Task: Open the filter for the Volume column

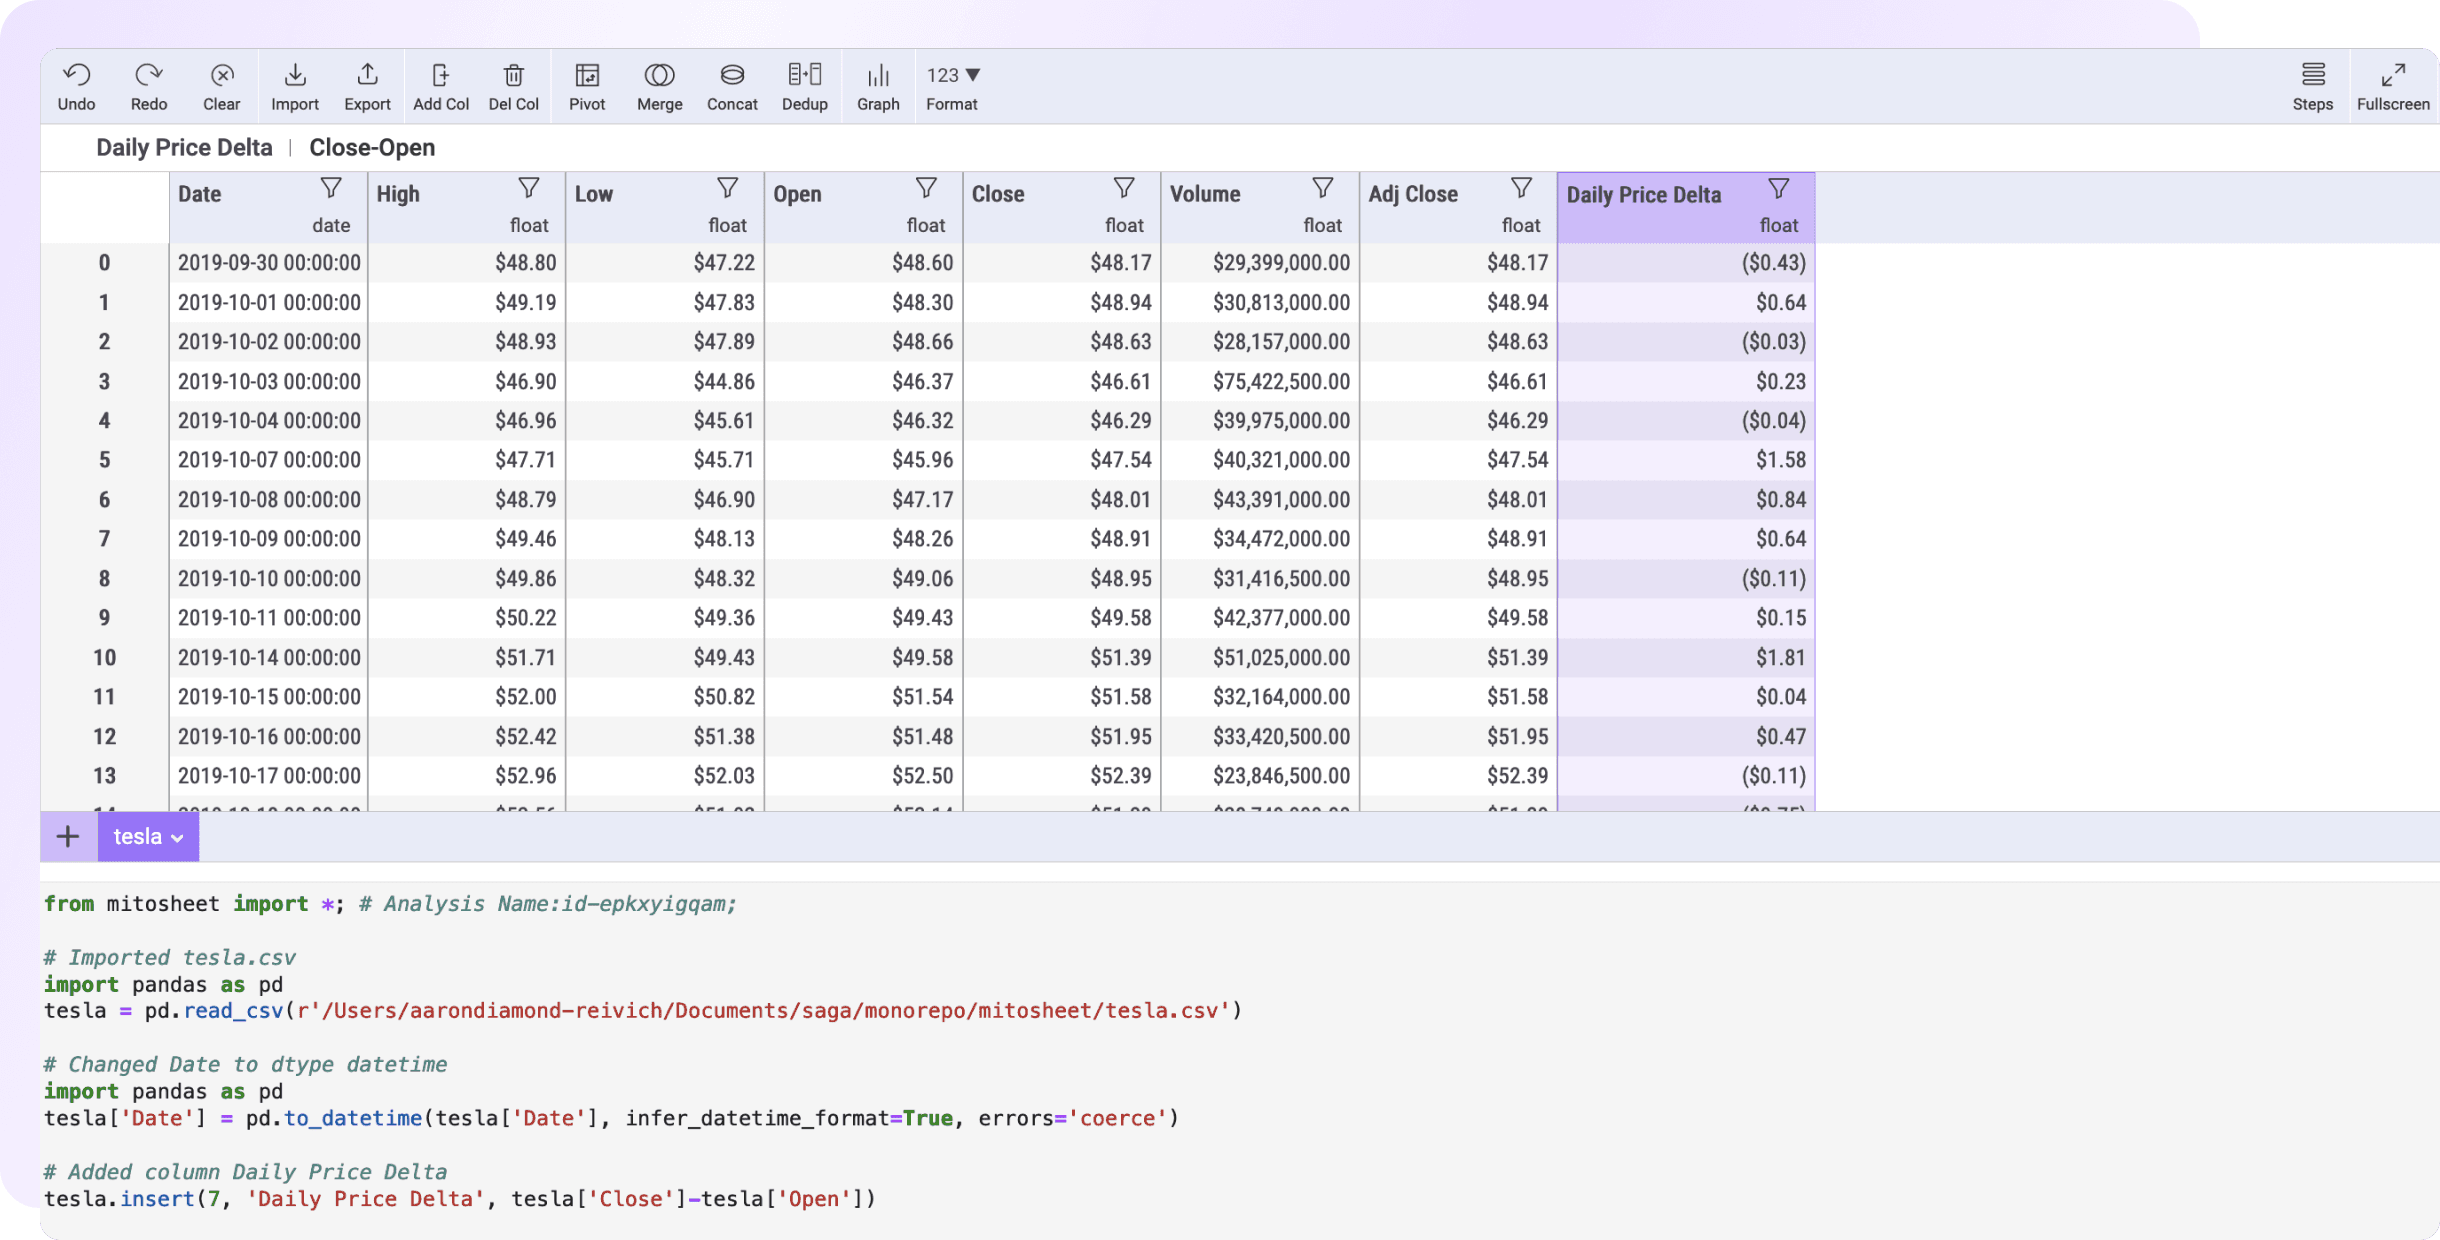Action: pyautogui.click(x=1321, y=188)
